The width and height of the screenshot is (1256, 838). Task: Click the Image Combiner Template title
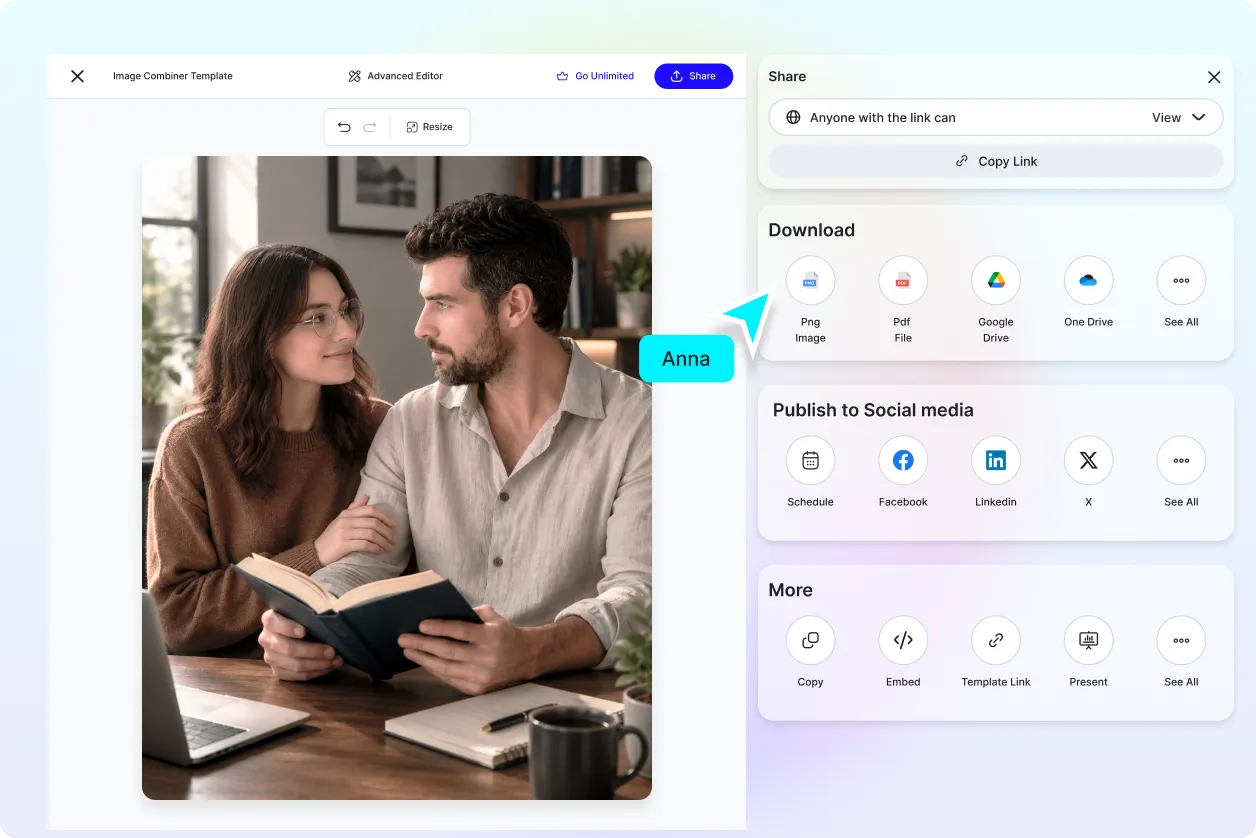(173, 76)
